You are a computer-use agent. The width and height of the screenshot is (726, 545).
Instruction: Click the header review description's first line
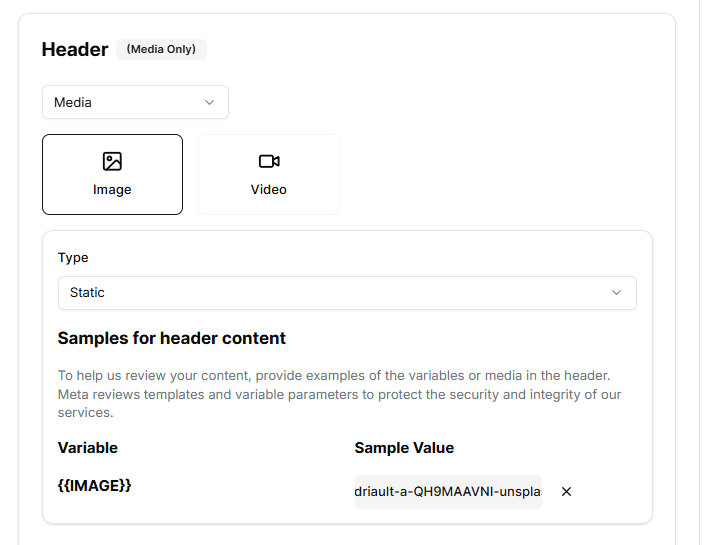pyautogui.click(x=334, y=376)
